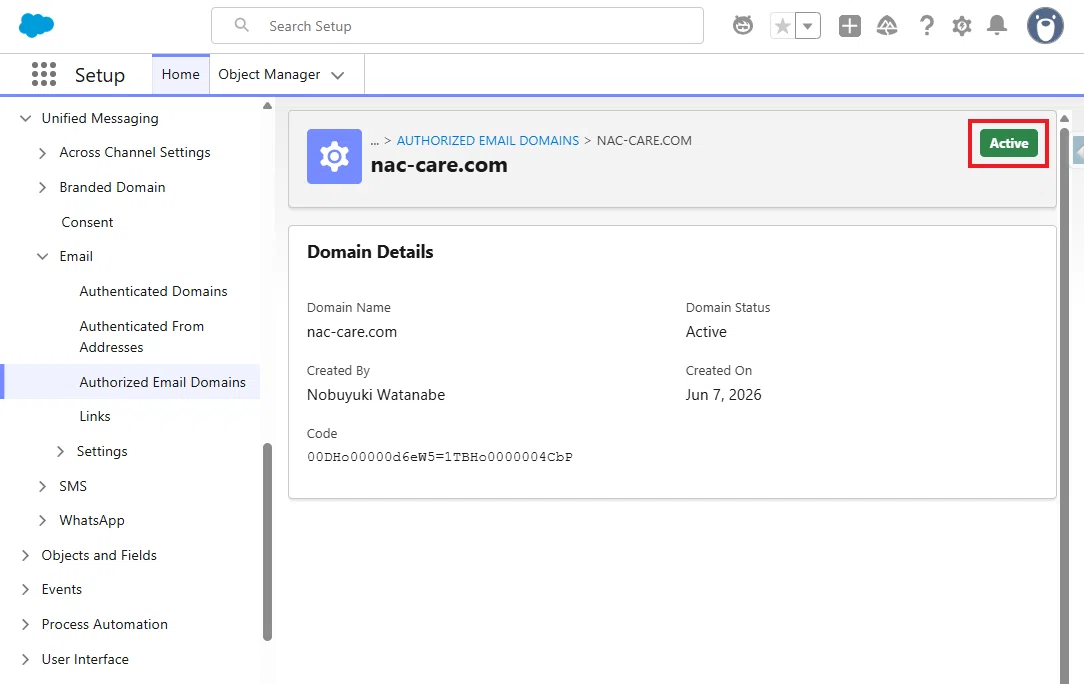Open the Object Manager dropdown chevron
This screenshot has width=1084, height=684.
[x=337, y=75]
